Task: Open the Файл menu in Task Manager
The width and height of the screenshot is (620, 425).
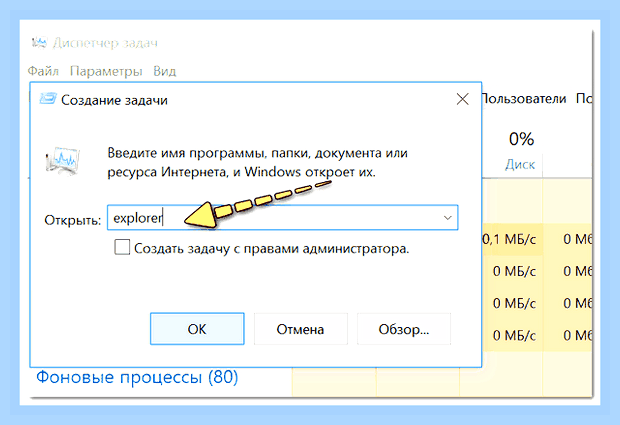Action: coord(43,71)
